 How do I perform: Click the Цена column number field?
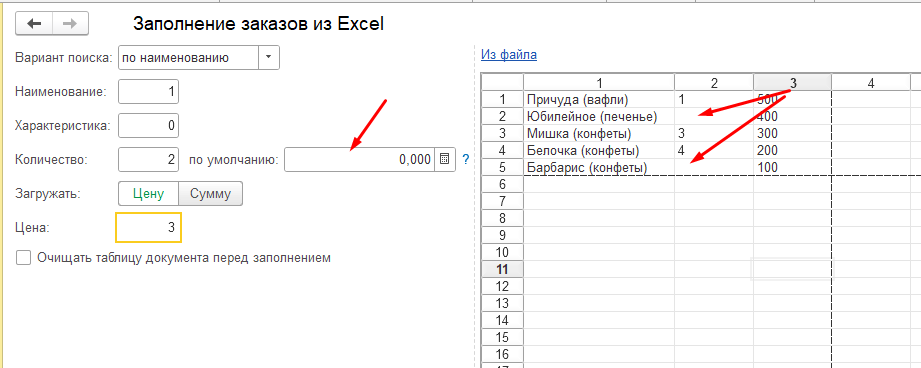(149, 227)
